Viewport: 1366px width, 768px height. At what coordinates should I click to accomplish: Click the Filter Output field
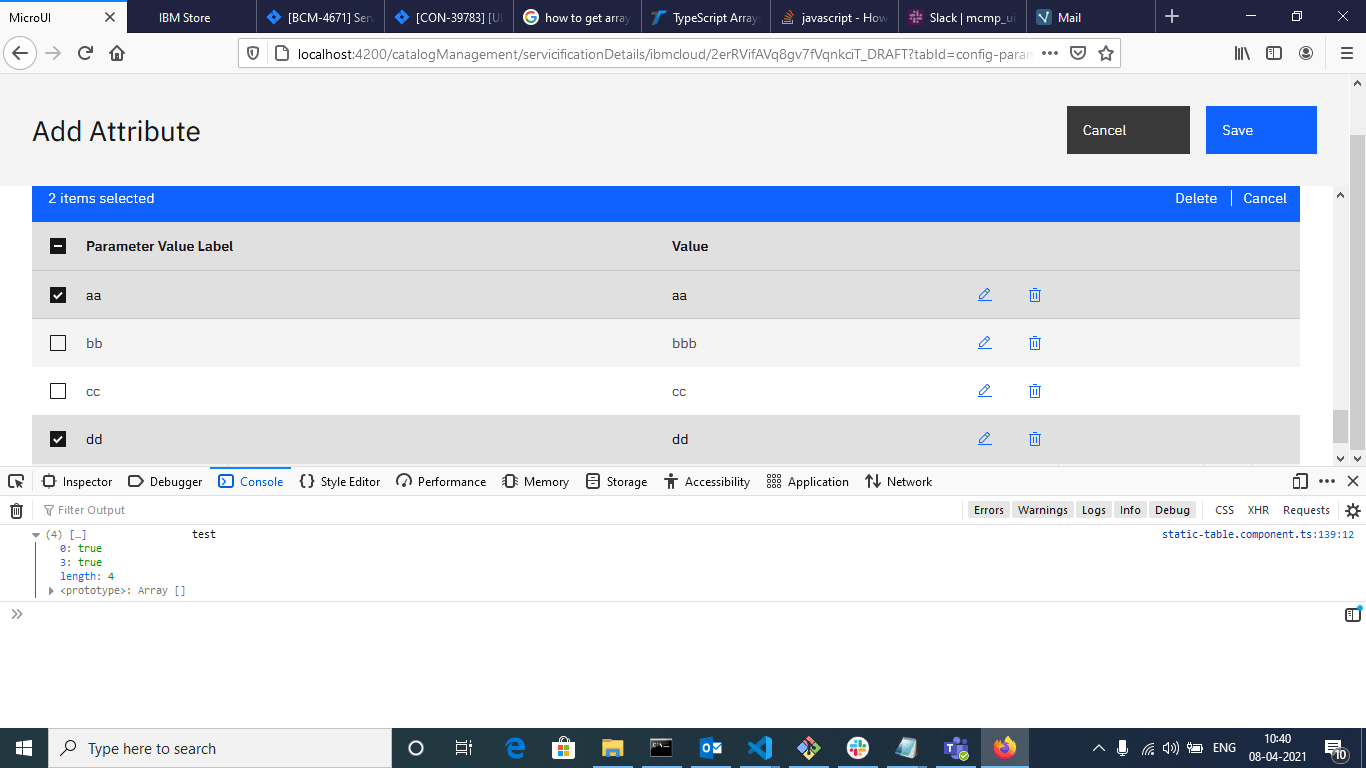500,510
